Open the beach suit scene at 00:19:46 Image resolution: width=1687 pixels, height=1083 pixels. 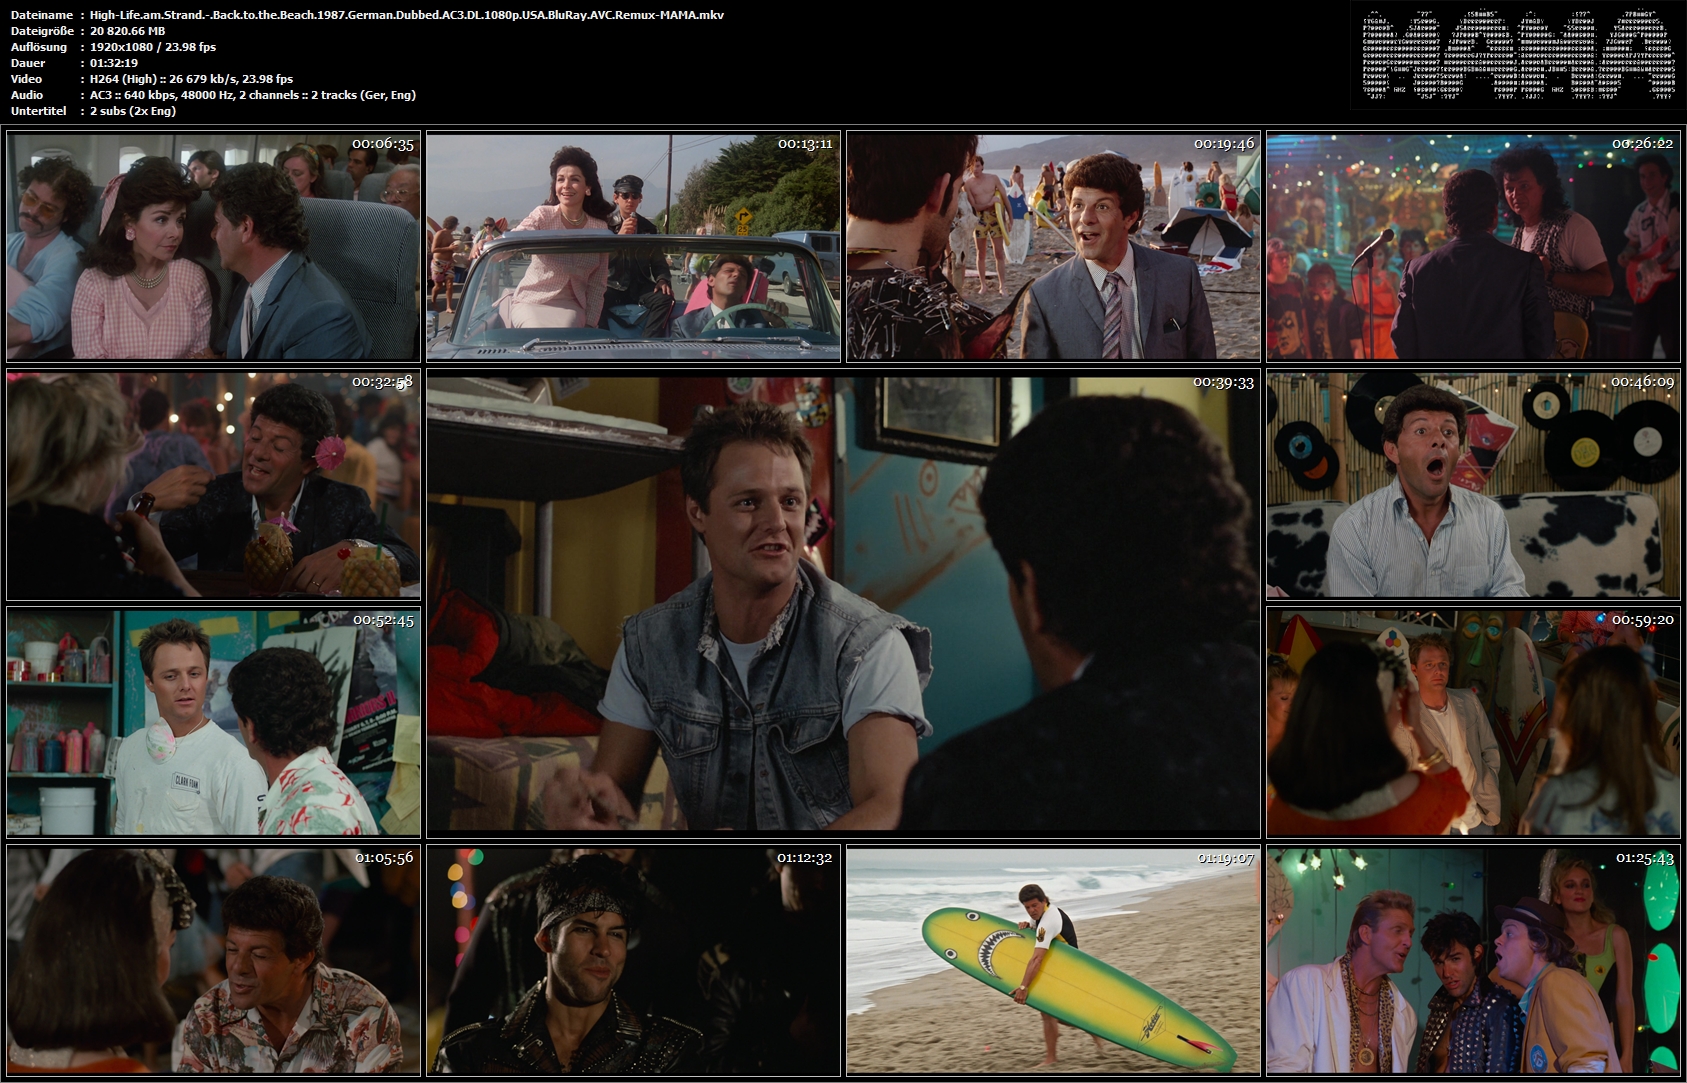[x=1053, y=246]
